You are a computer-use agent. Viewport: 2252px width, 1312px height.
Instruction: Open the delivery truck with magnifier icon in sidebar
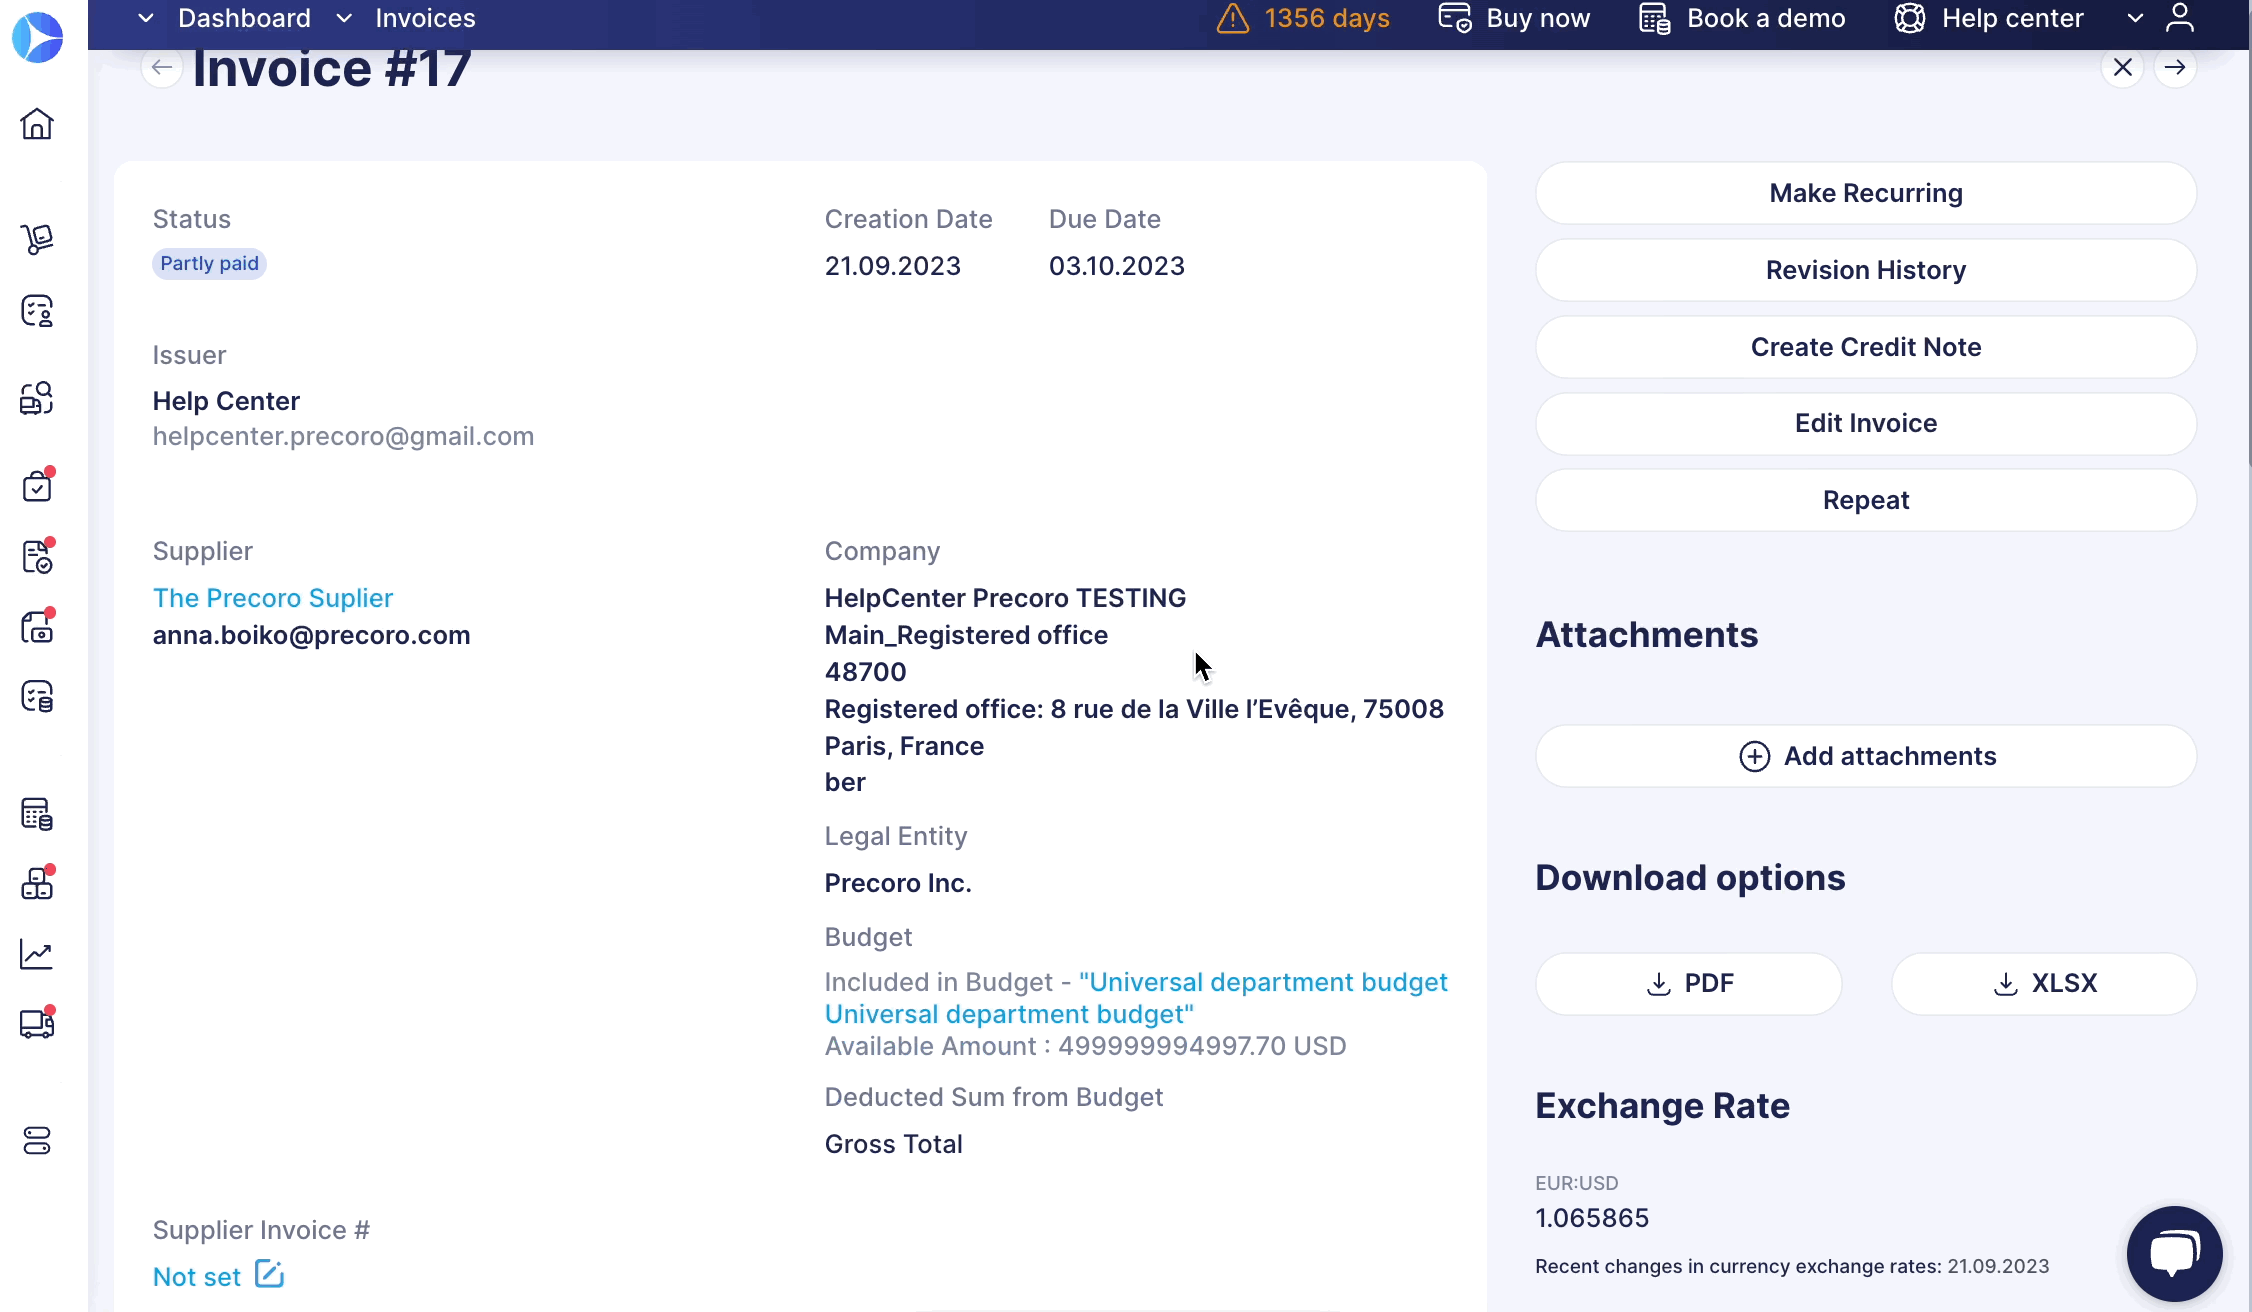pos(37,398)
